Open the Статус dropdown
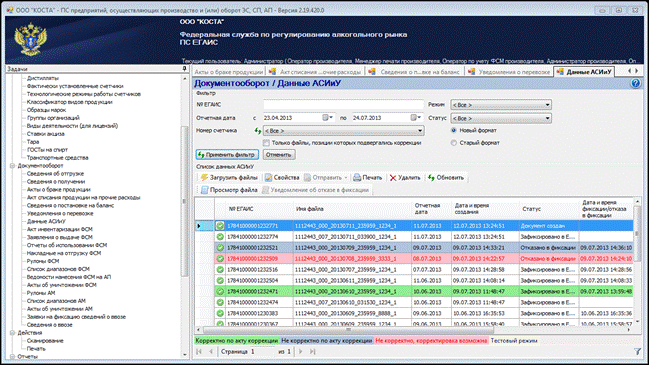 click(x=501, y=118)
